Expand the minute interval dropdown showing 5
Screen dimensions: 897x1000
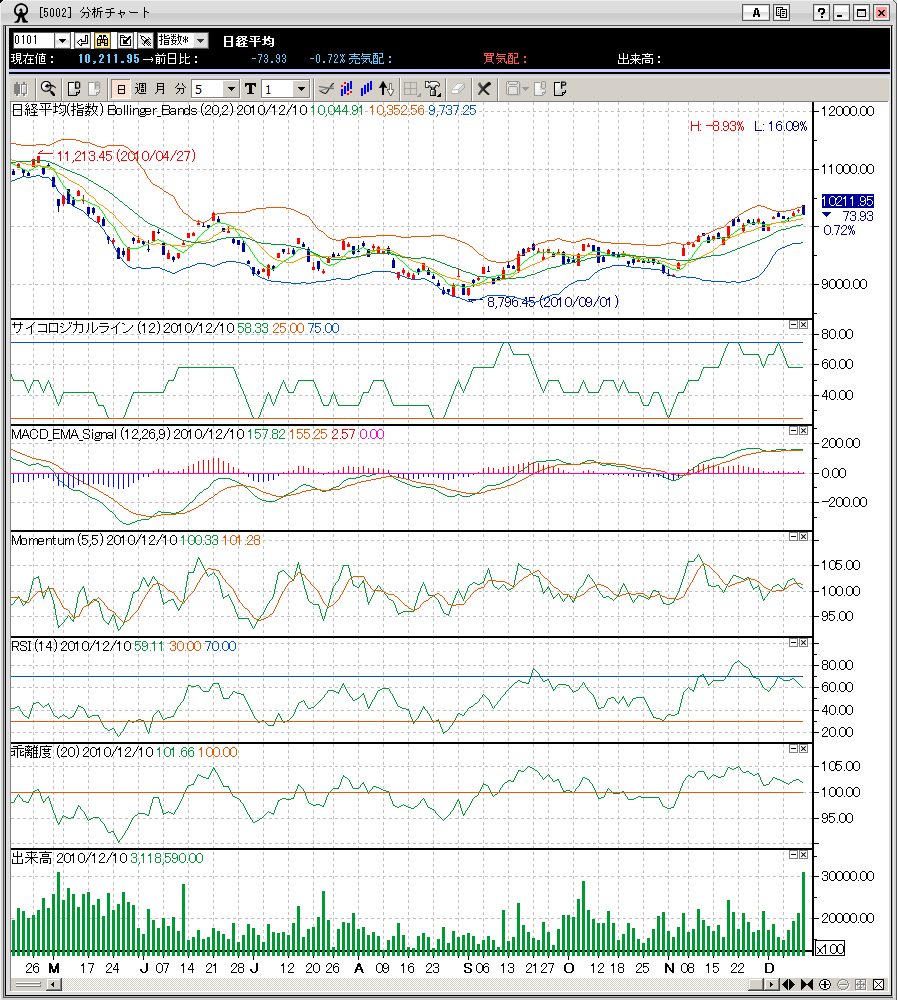coord(231,88)
